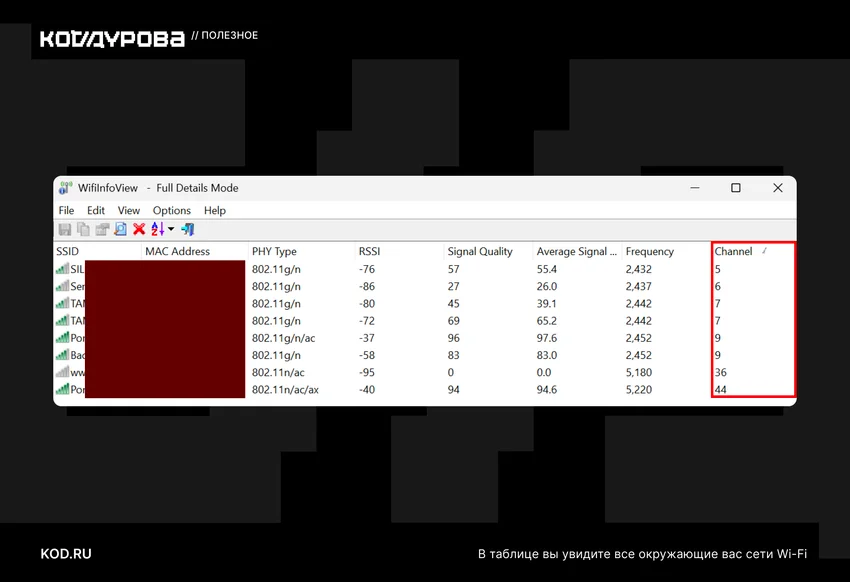Image resolution: width=850 pixels, height=582 pixels.
Task: Select signal icon of the -86 RSSI row
Action: [x=62, y=286]
